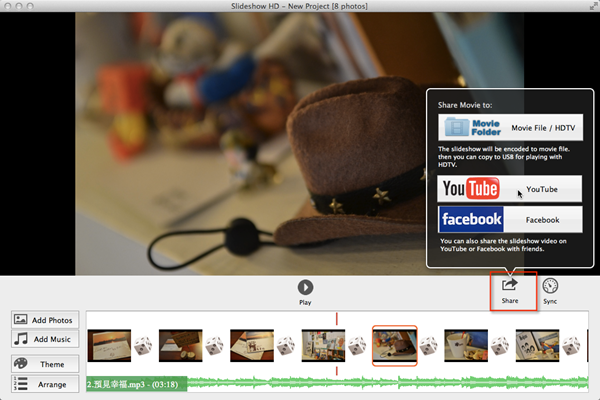
Task: Click the YouTube logo in share popup
Action: click(x=471, y=188)
